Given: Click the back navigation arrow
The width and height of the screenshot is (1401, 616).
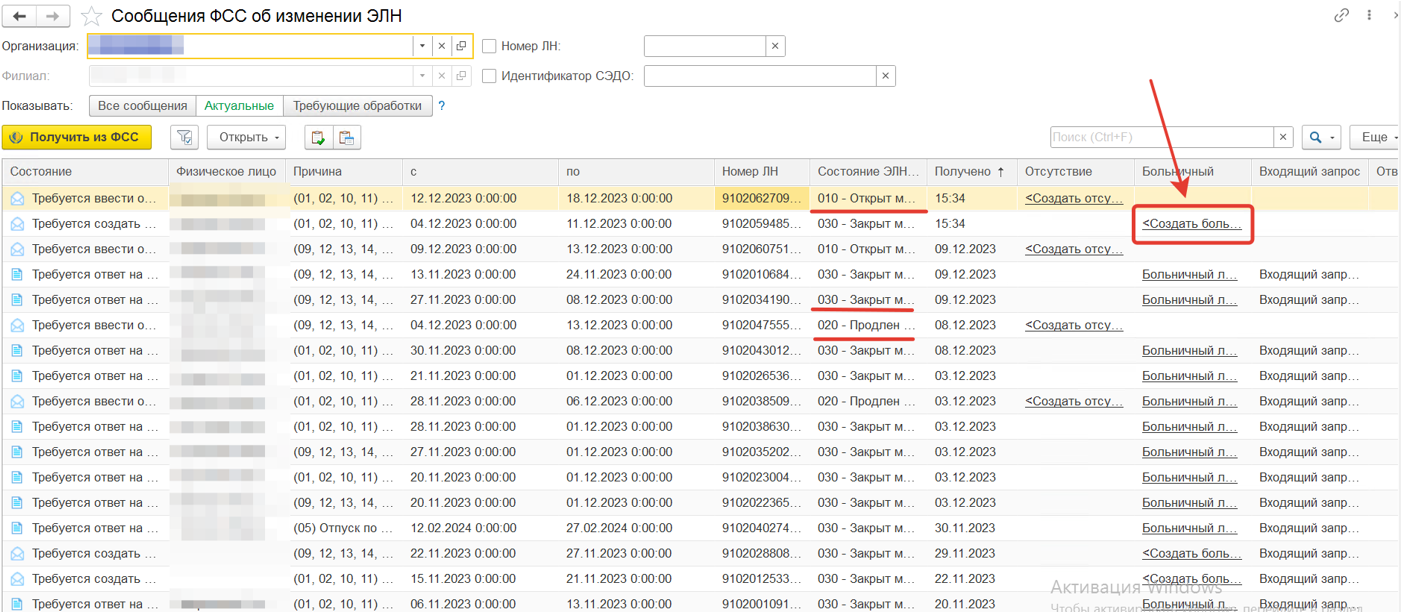Looking at the screenshot, I should (20, 16).
